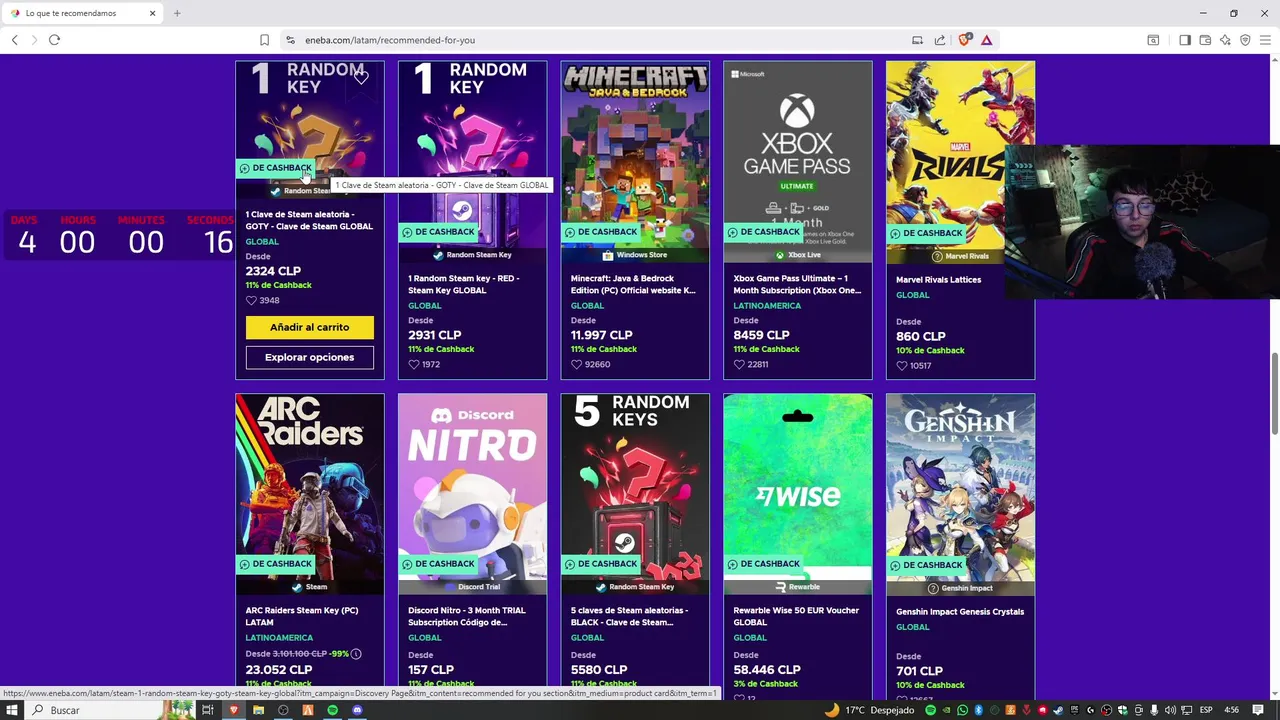Toggle the browser sidebar panel icon

[x=1185, y=40]
